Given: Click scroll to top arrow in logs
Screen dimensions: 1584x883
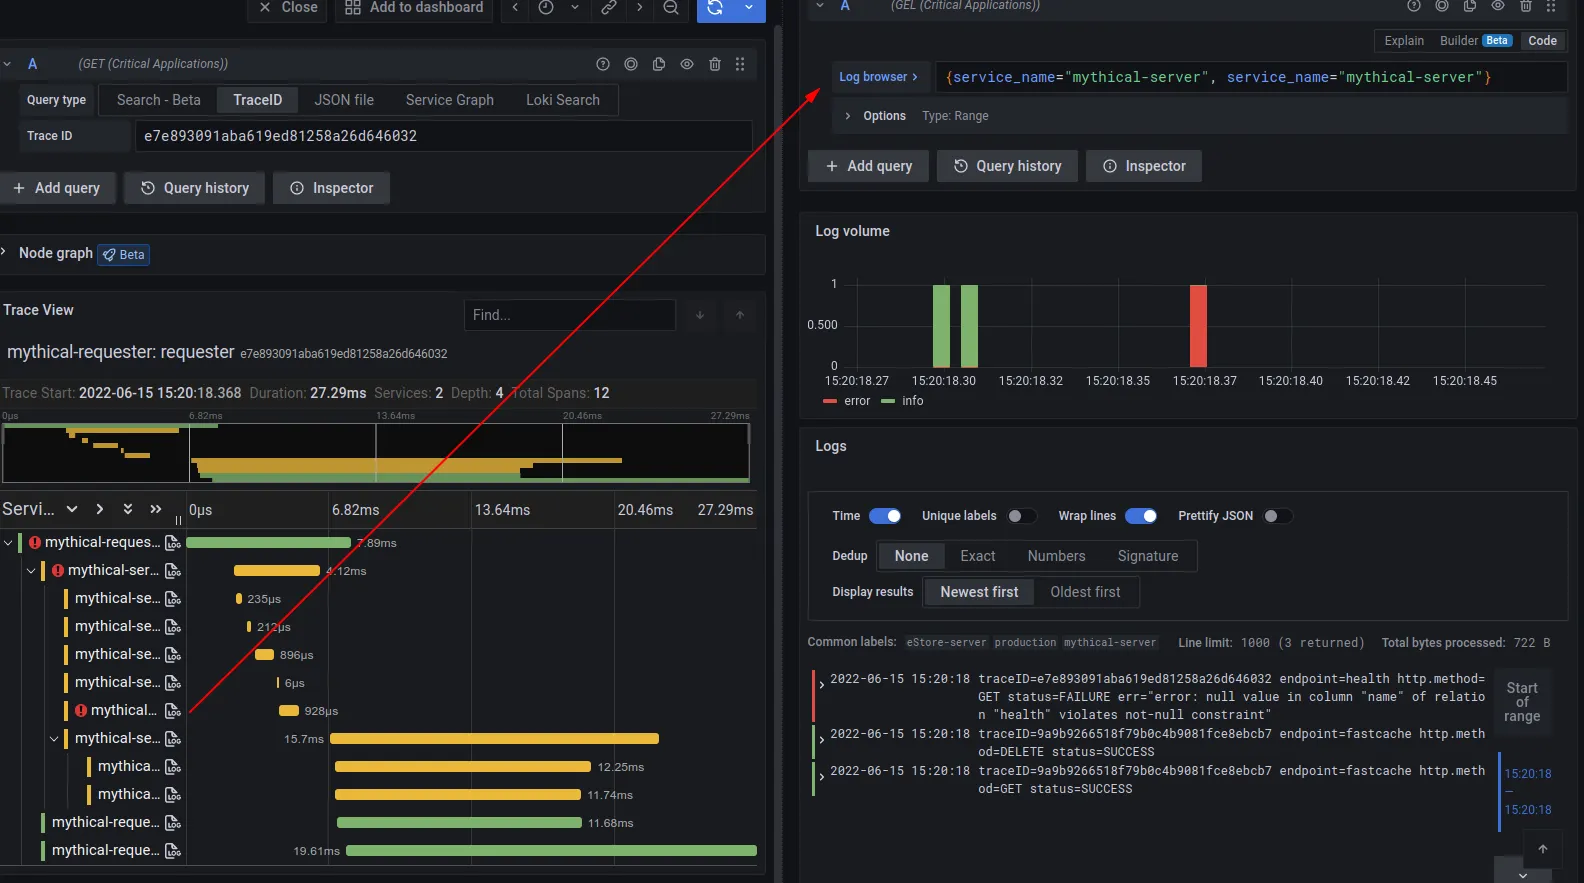Looking at the screenshot, I should tap(1542, 849).
